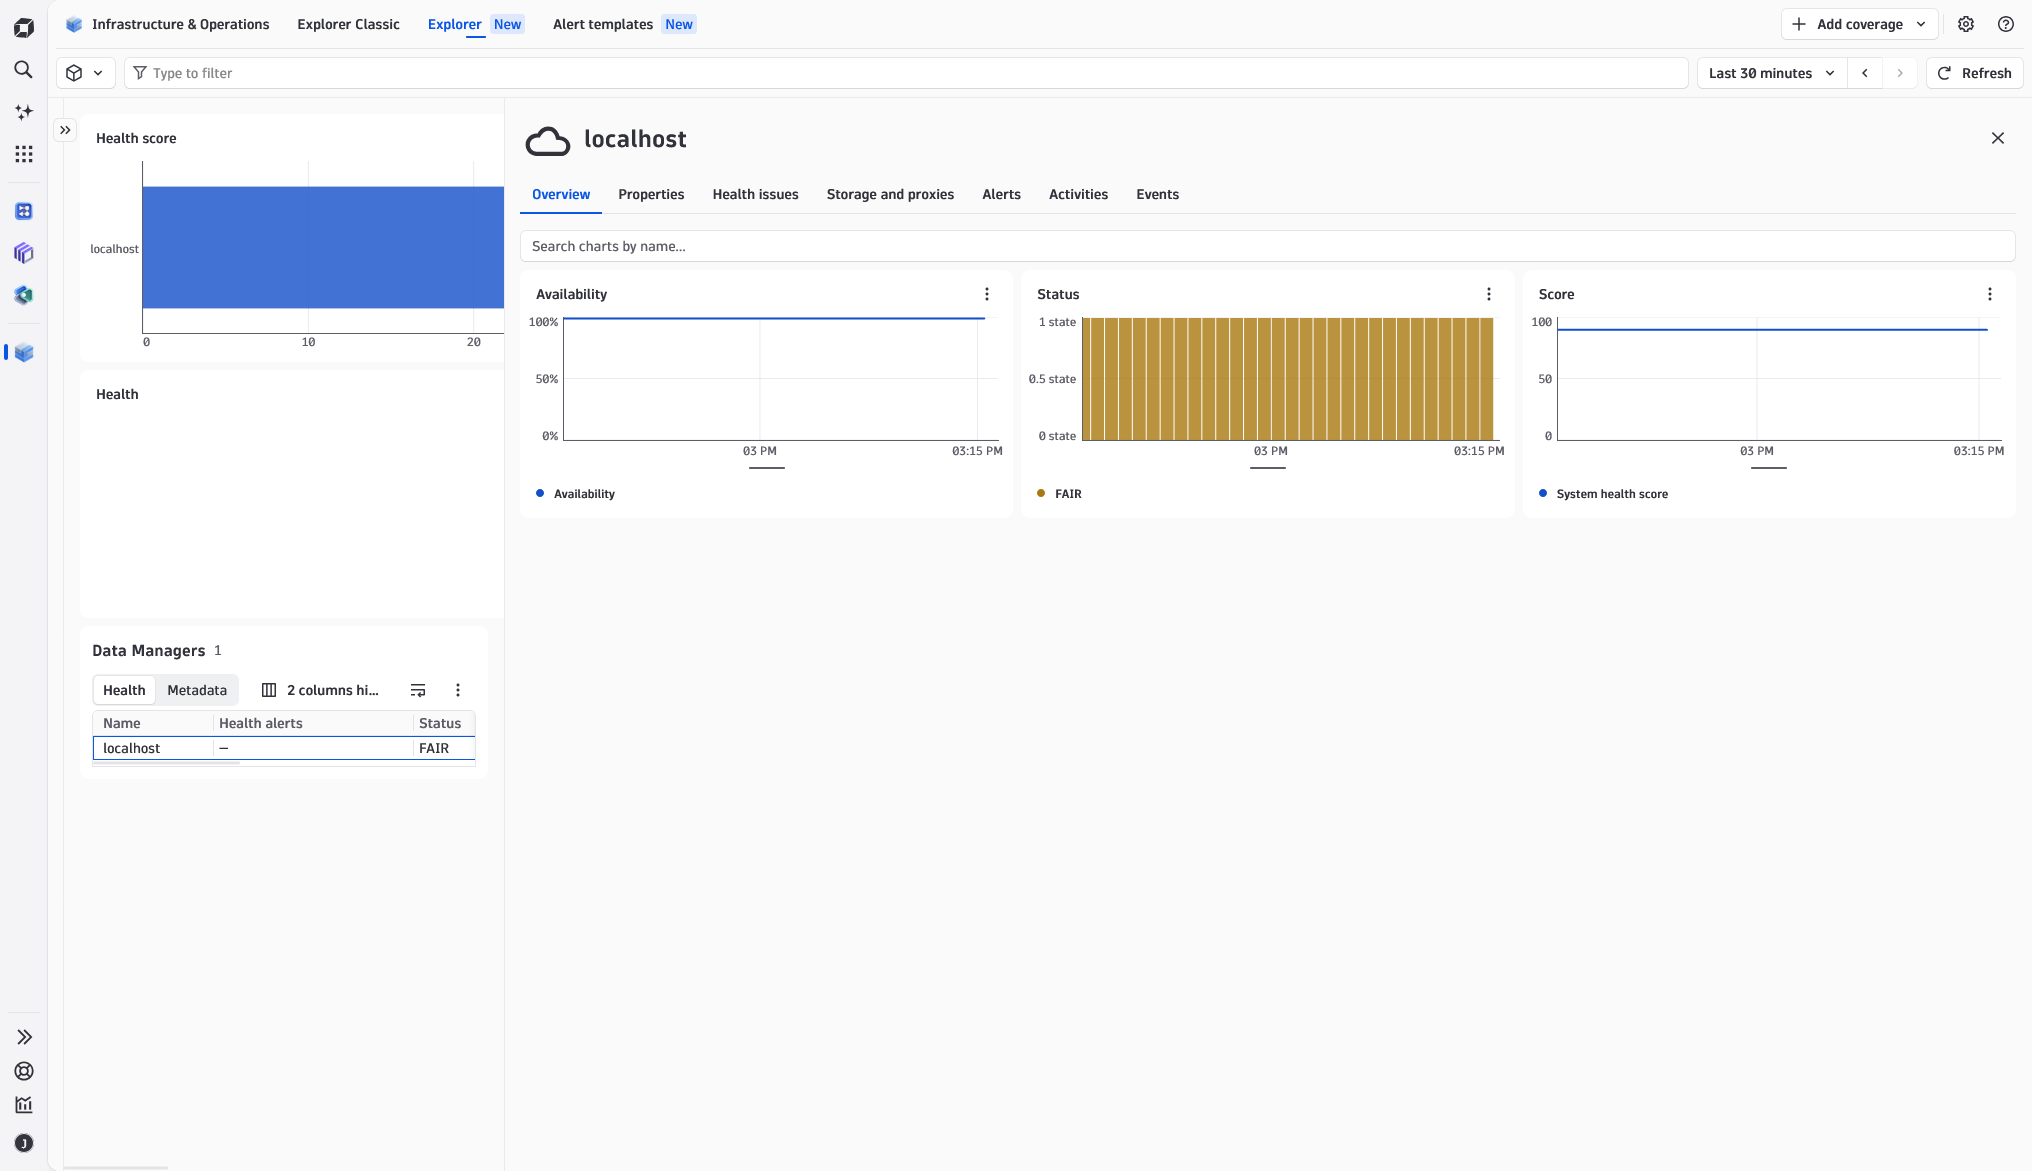Open the blue dashboards app icon in the sidebar

click(x=24, y=211)
